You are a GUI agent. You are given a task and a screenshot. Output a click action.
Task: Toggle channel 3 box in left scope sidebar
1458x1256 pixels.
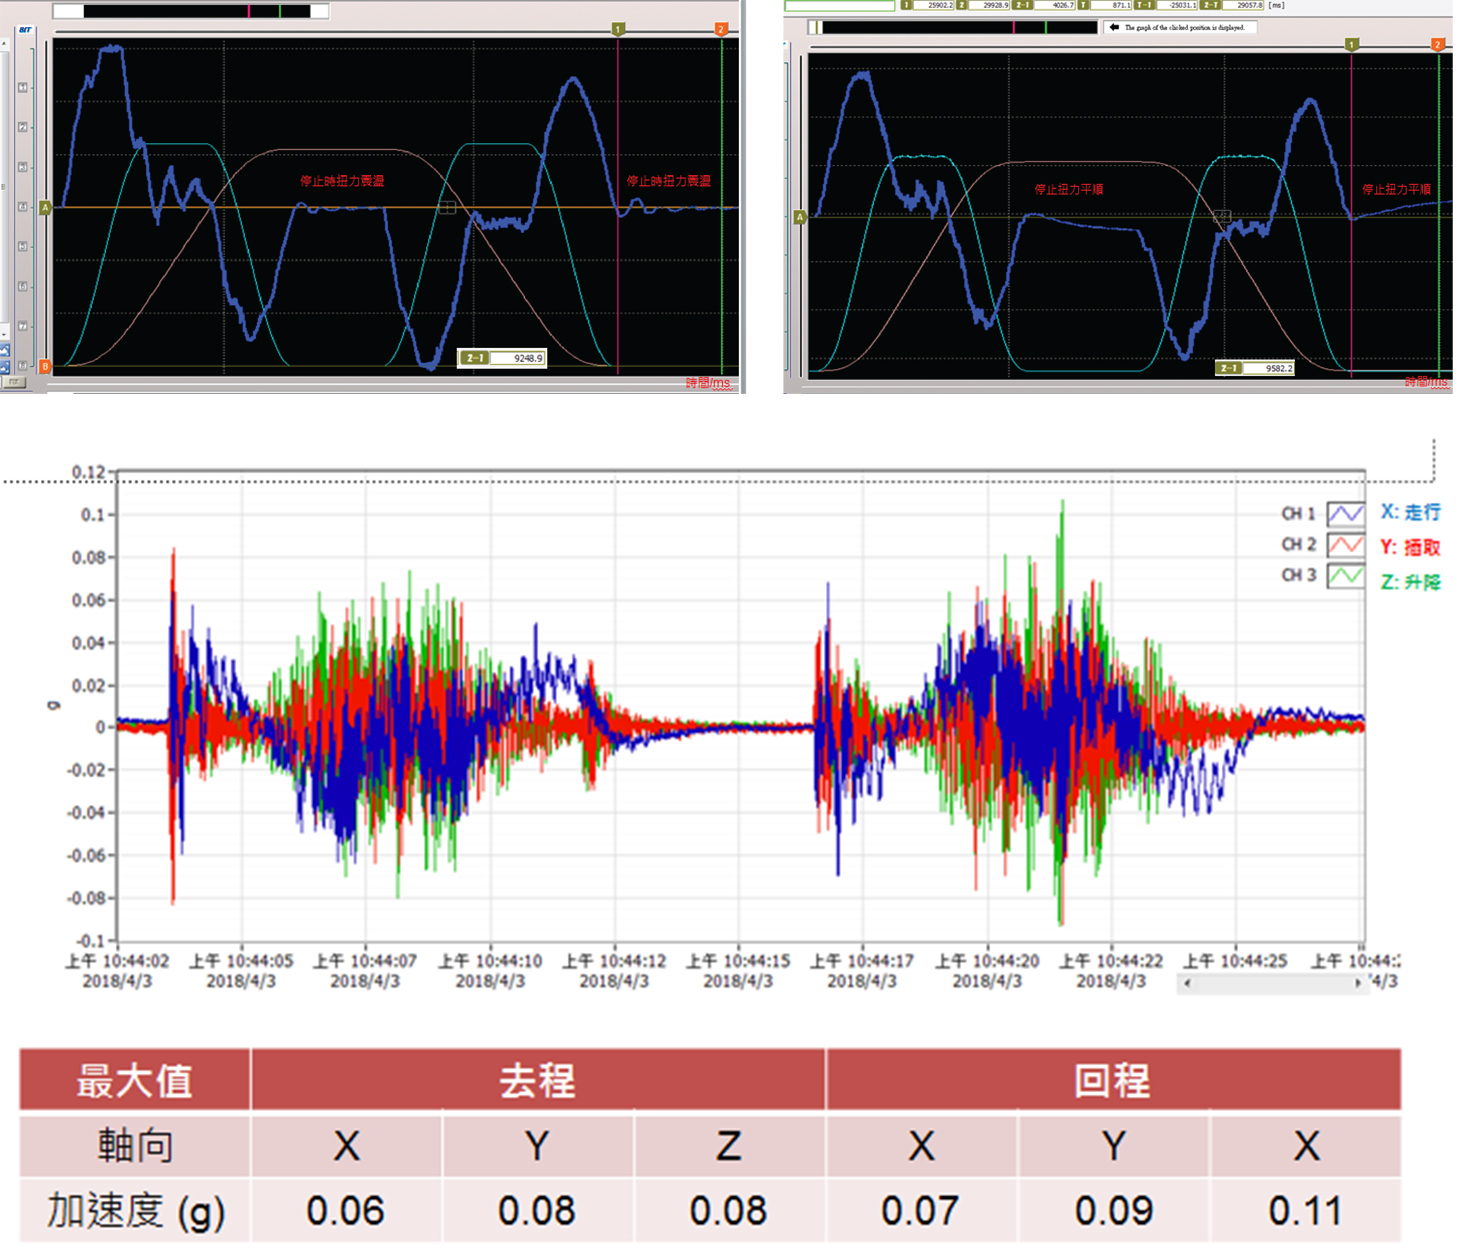coord(23,167)
